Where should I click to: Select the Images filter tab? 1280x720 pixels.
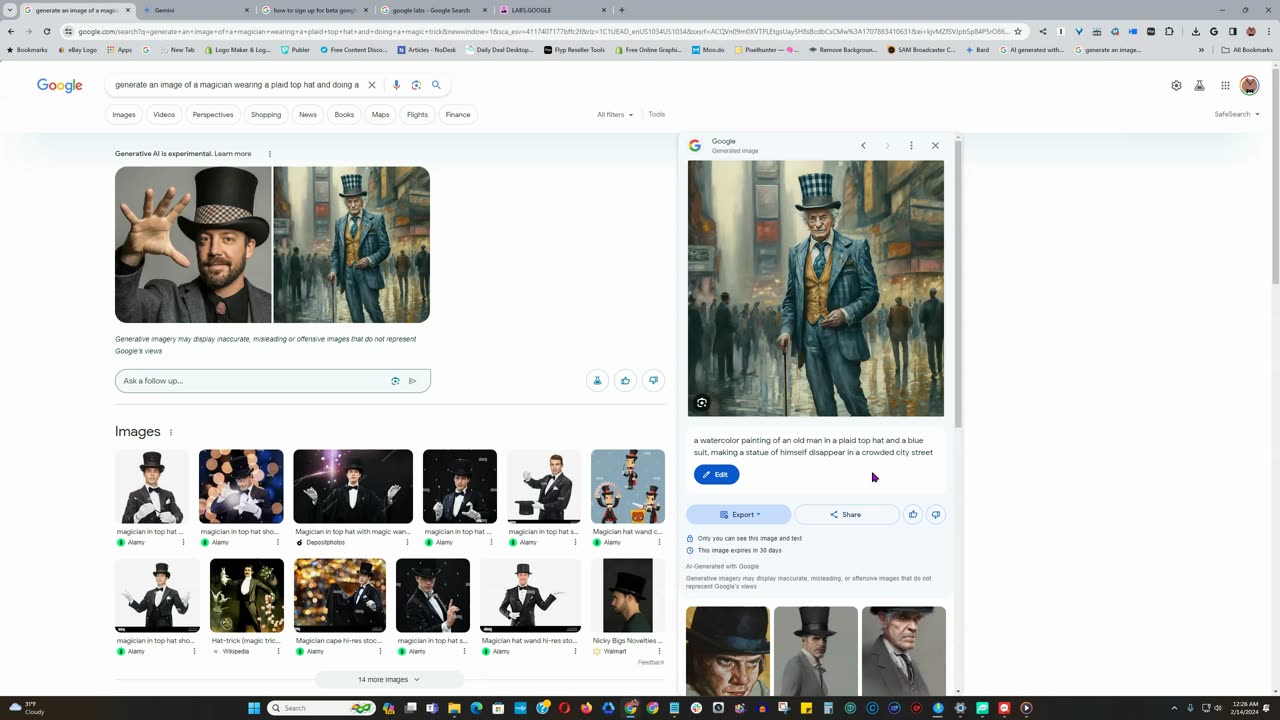124,115
